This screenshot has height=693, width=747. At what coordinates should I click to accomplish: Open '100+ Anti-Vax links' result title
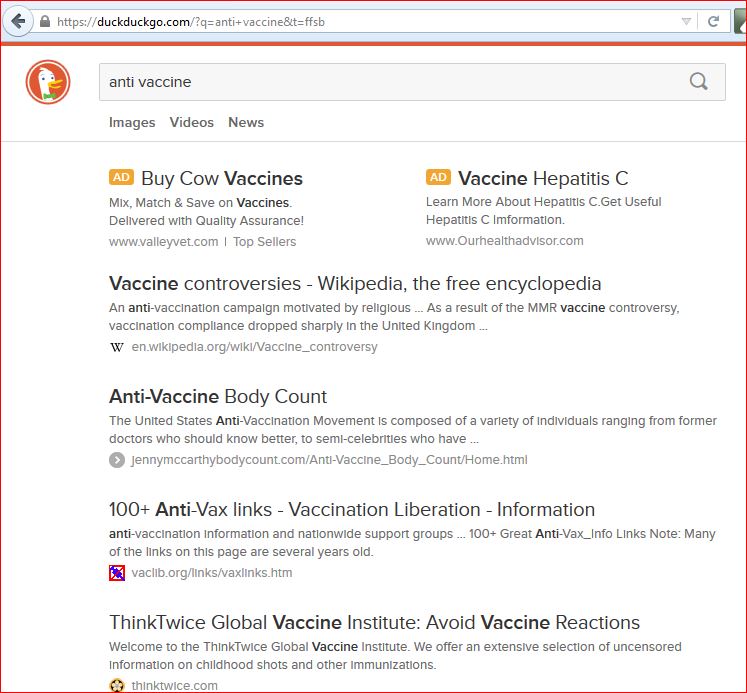[352, 510]
